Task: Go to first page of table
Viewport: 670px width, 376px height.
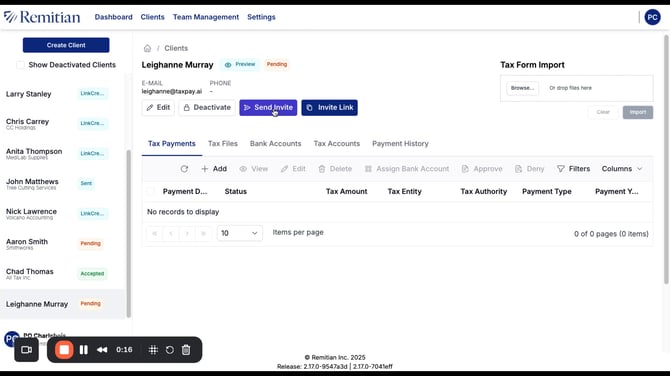Action: click(x=154, y=233)
